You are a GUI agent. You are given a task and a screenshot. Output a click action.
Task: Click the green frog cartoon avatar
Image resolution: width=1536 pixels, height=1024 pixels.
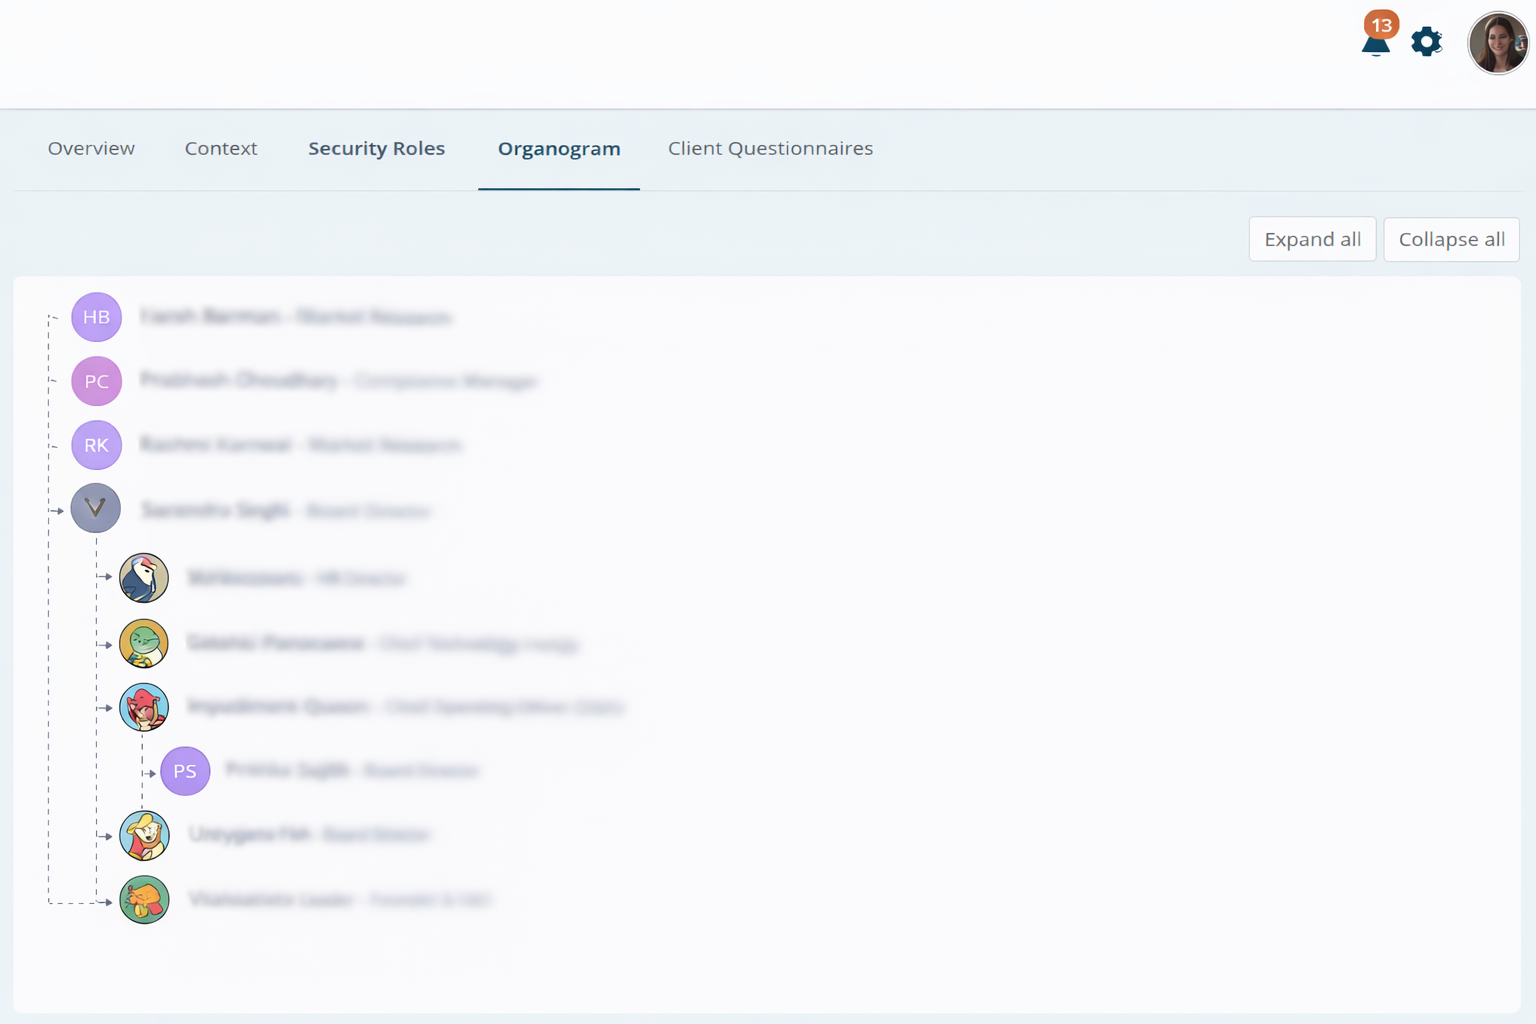click(144, 643)
